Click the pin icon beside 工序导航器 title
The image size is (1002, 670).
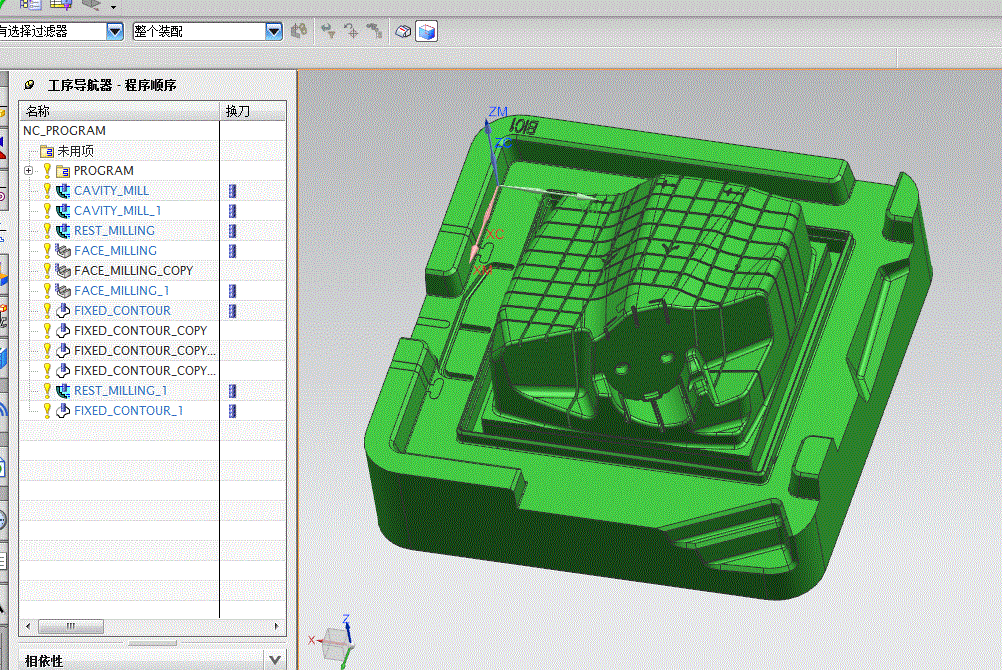(x=29, y=85)
